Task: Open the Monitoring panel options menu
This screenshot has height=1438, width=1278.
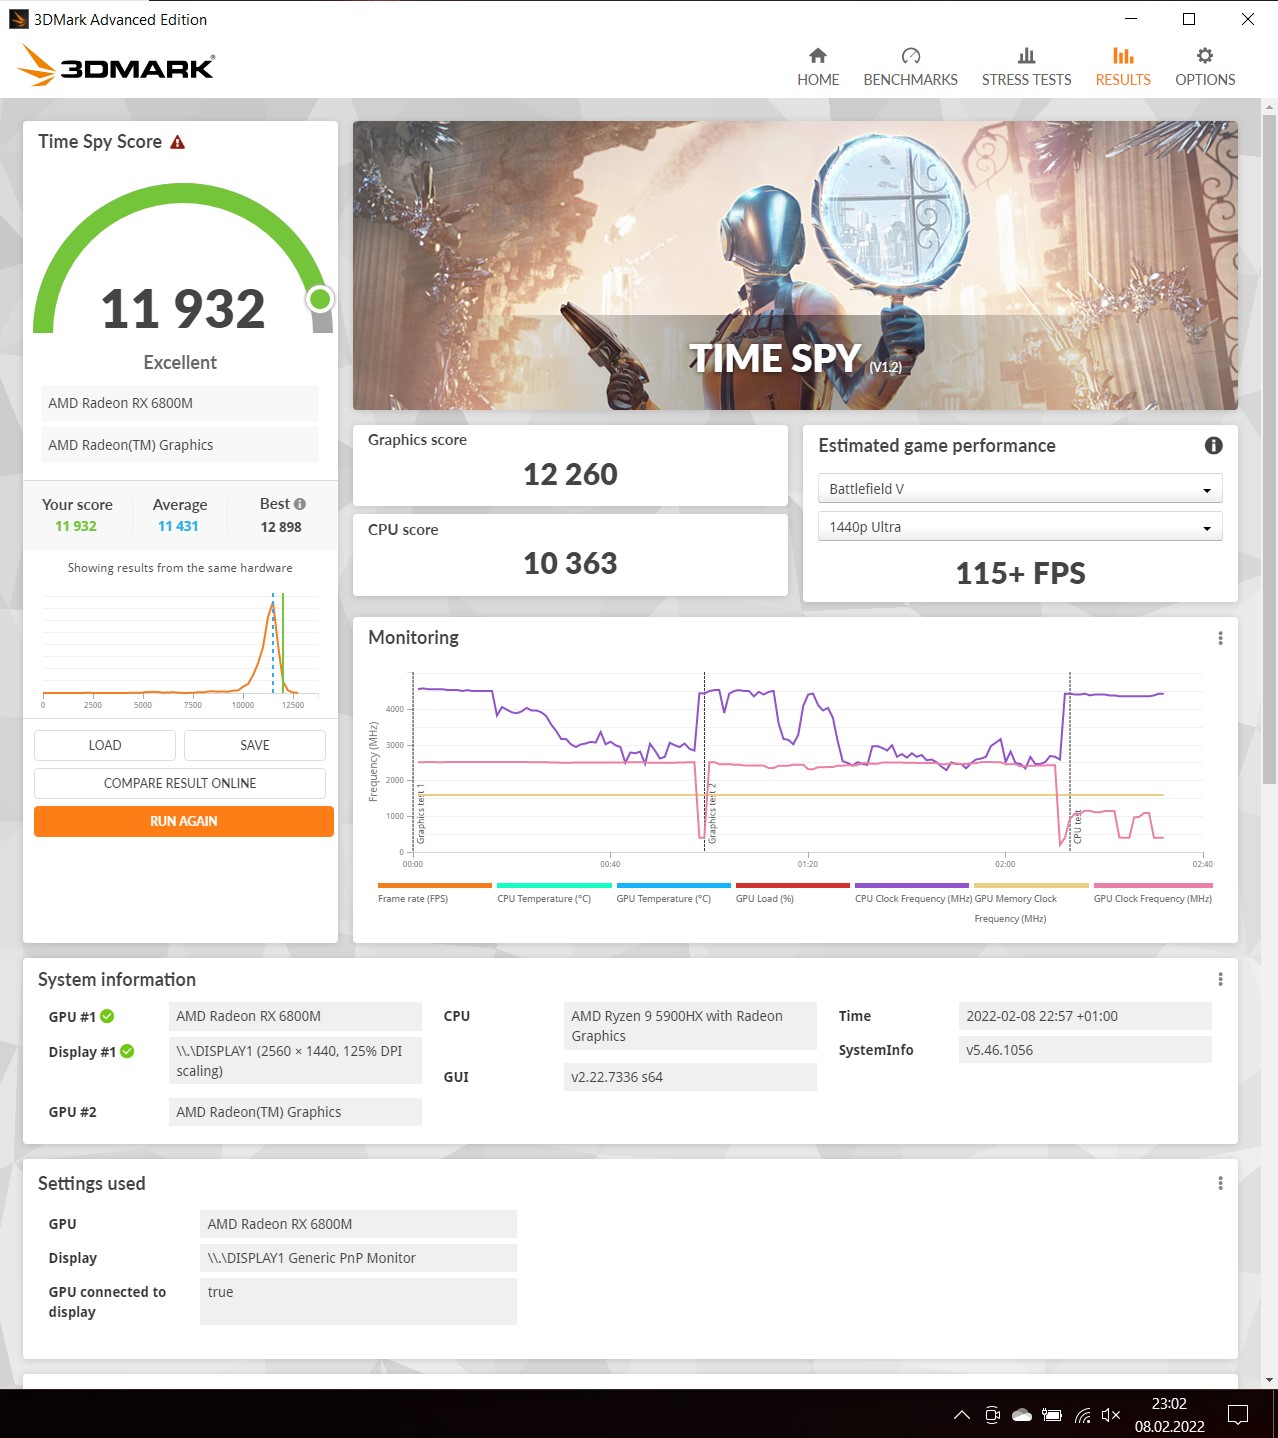Action: [x=1220, y=638]
